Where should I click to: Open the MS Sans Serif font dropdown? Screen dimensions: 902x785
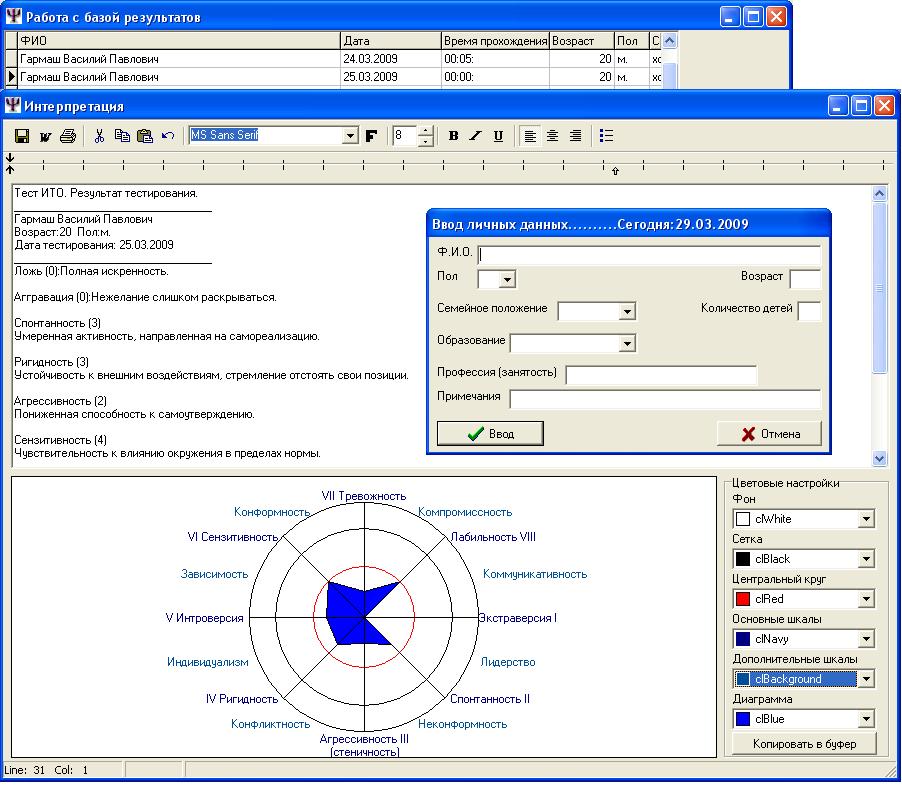[x=350, y=136]
